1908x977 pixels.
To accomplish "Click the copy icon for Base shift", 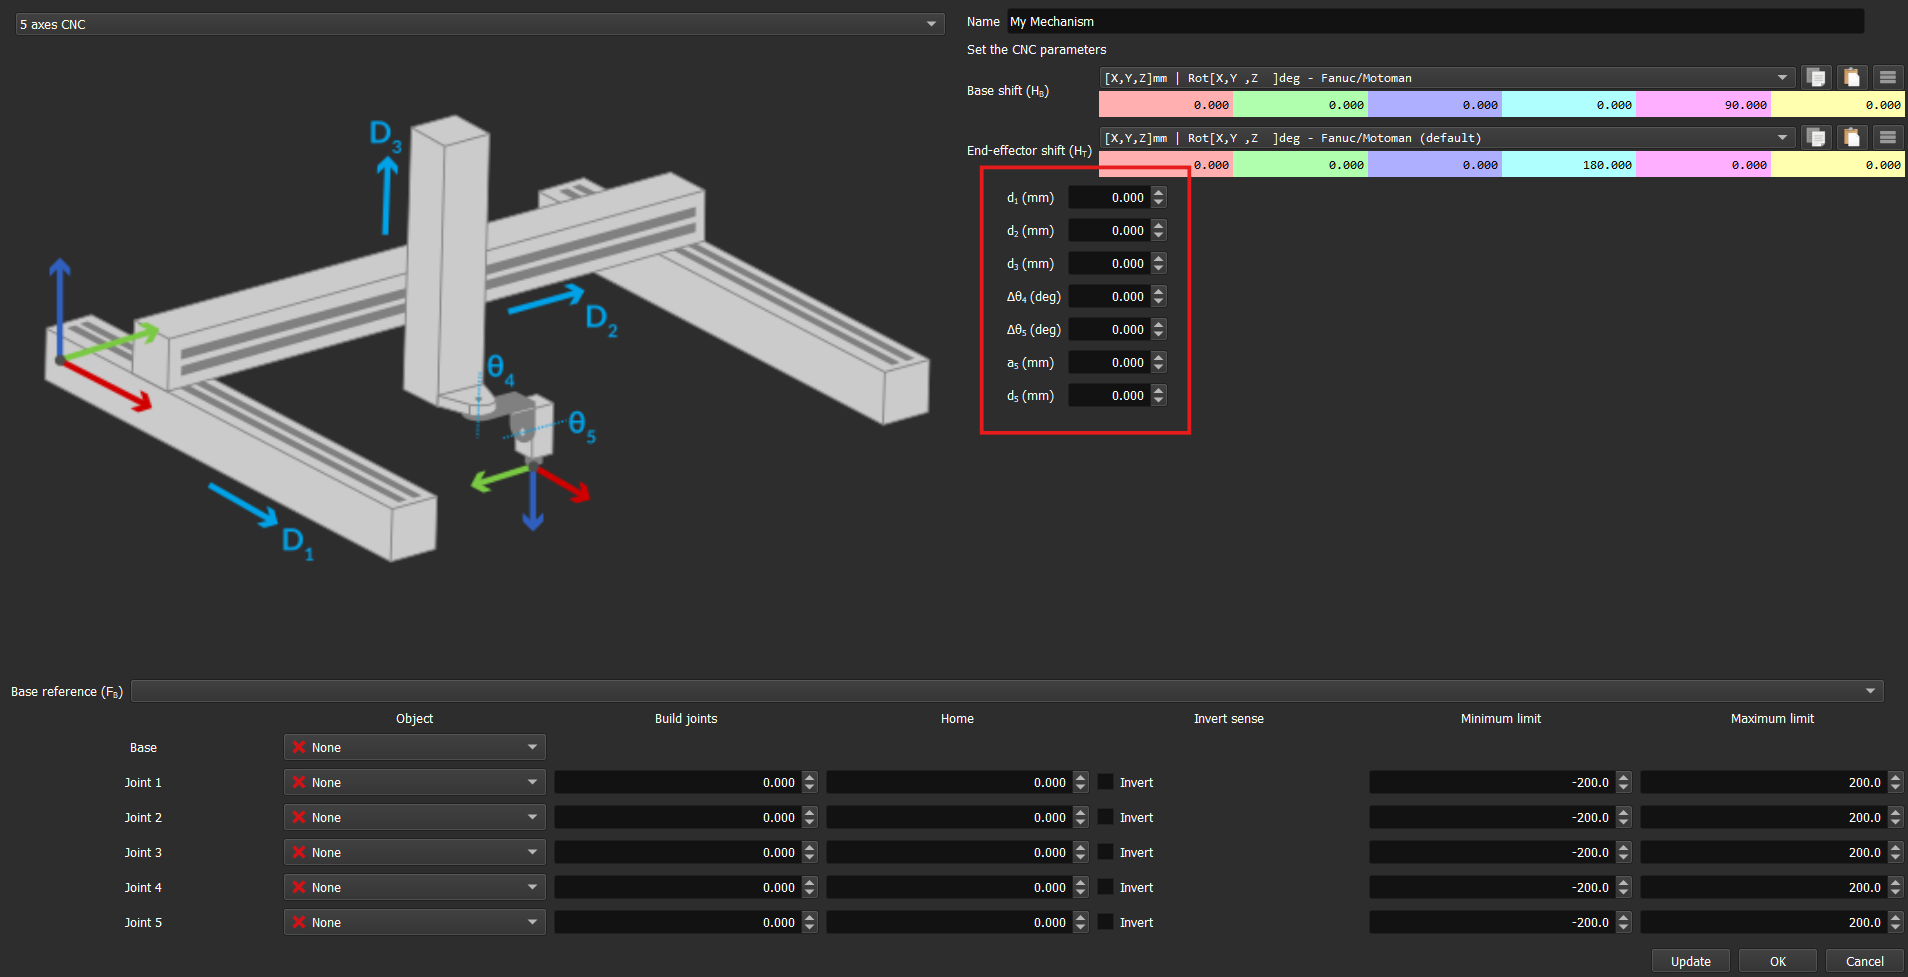I will click(1816, 78).
